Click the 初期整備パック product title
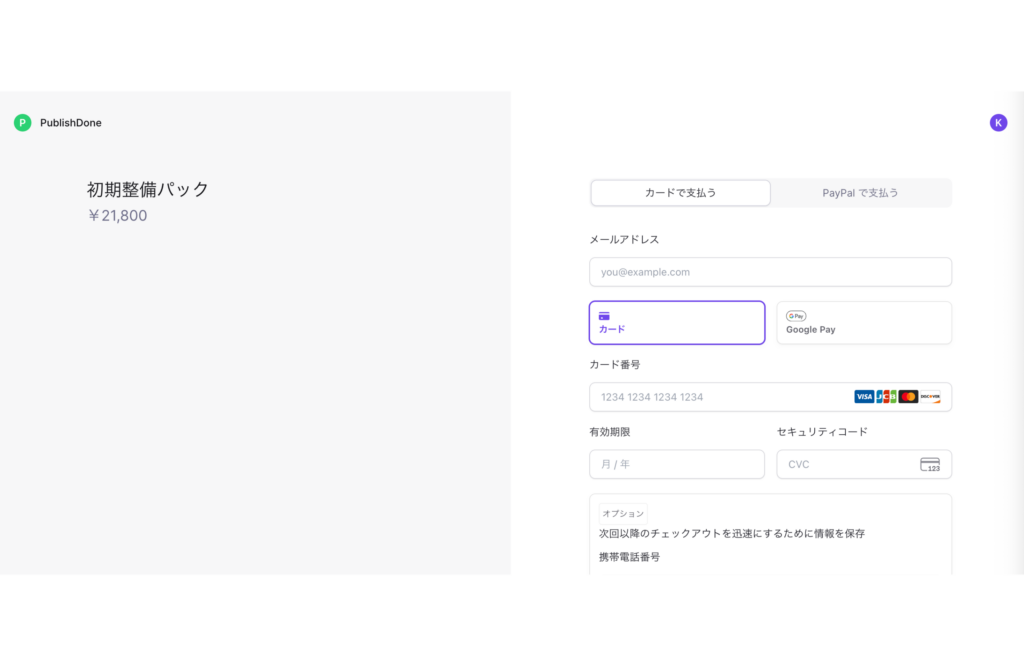 tap(148, 189)
